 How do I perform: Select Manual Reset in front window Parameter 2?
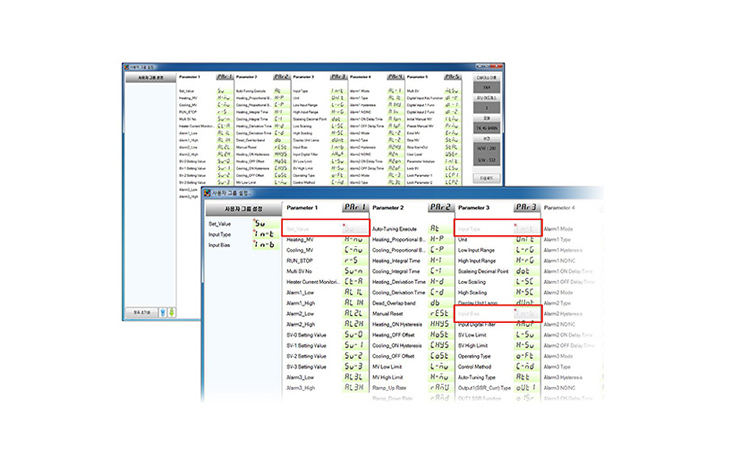(x=388, y=314)
